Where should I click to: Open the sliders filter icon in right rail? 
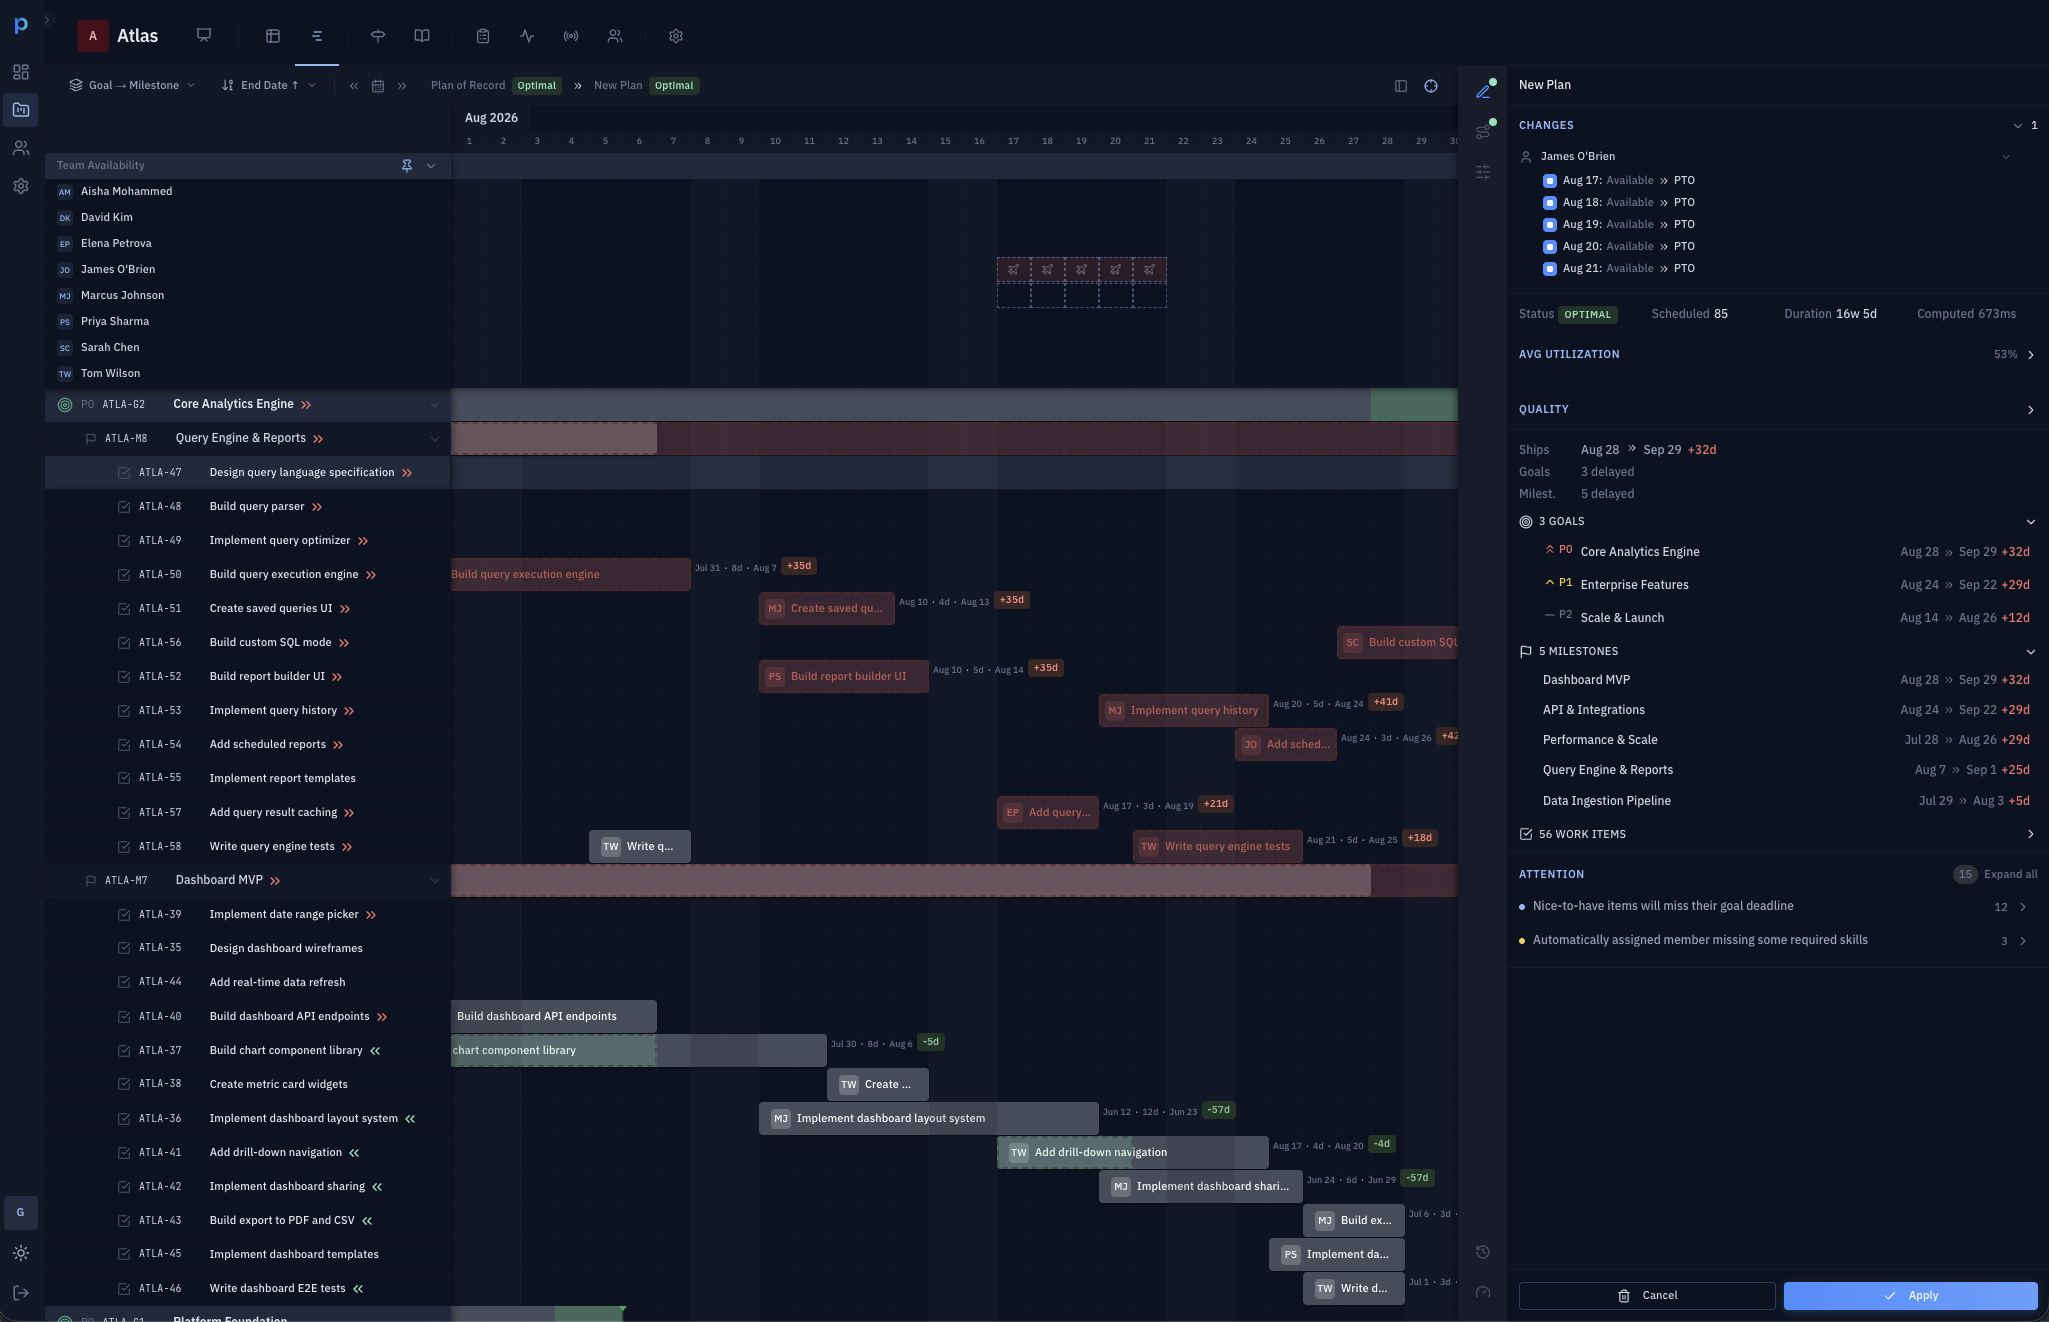pyautogui.click(x=1483, y=172)
